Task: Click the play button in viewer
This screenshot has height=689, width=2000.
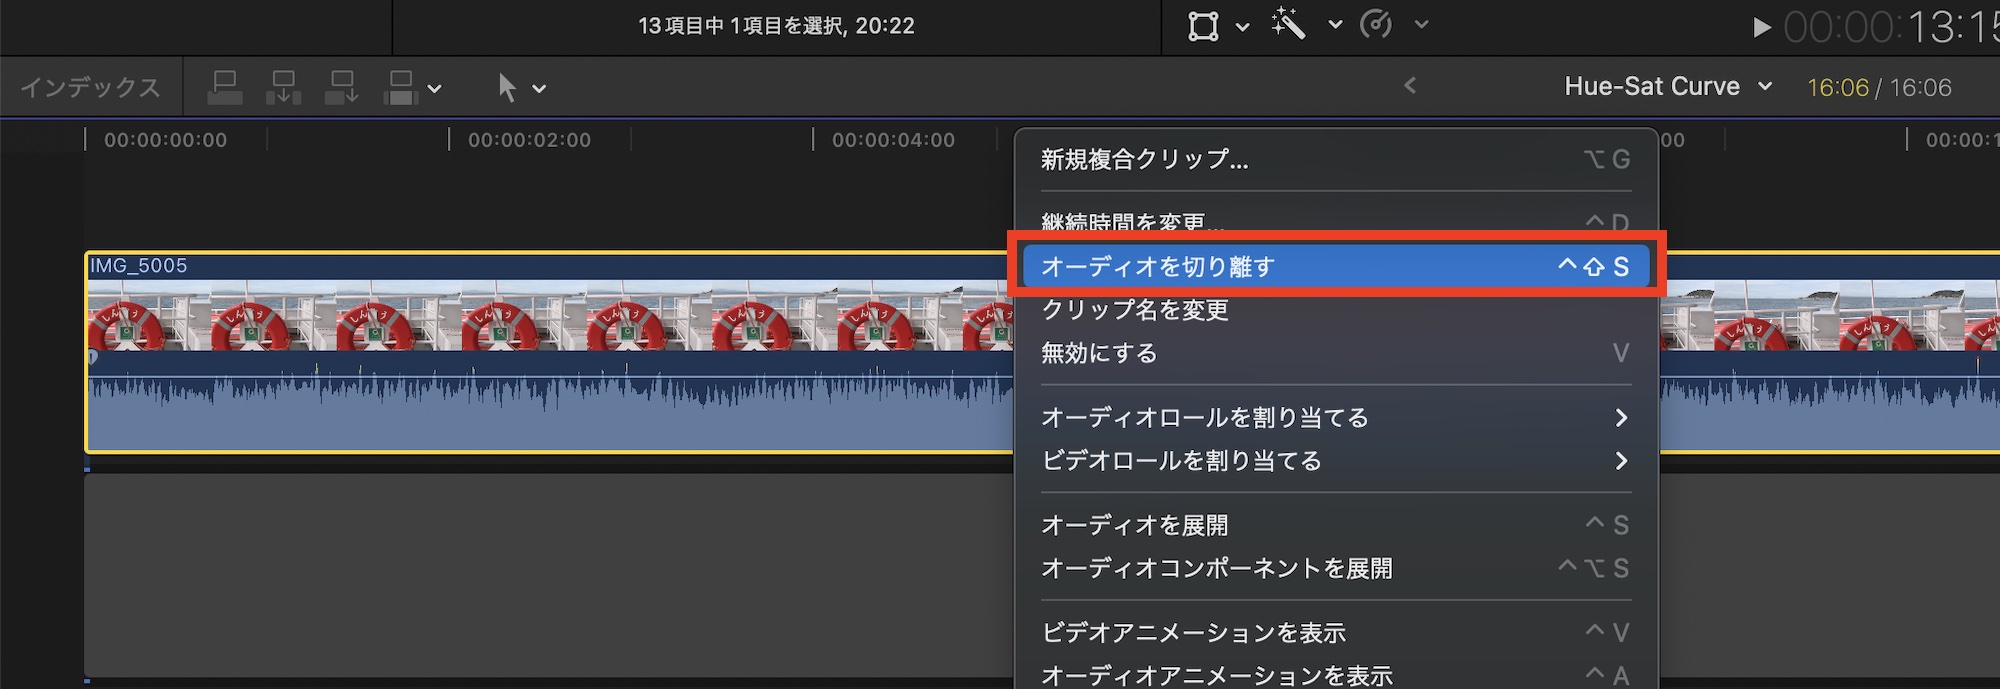Action: (1762, 27)
